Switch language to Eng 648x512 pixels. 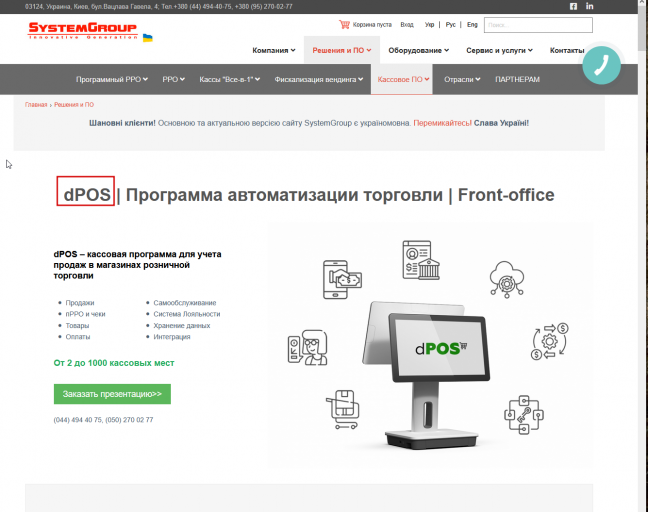(472, 25)
